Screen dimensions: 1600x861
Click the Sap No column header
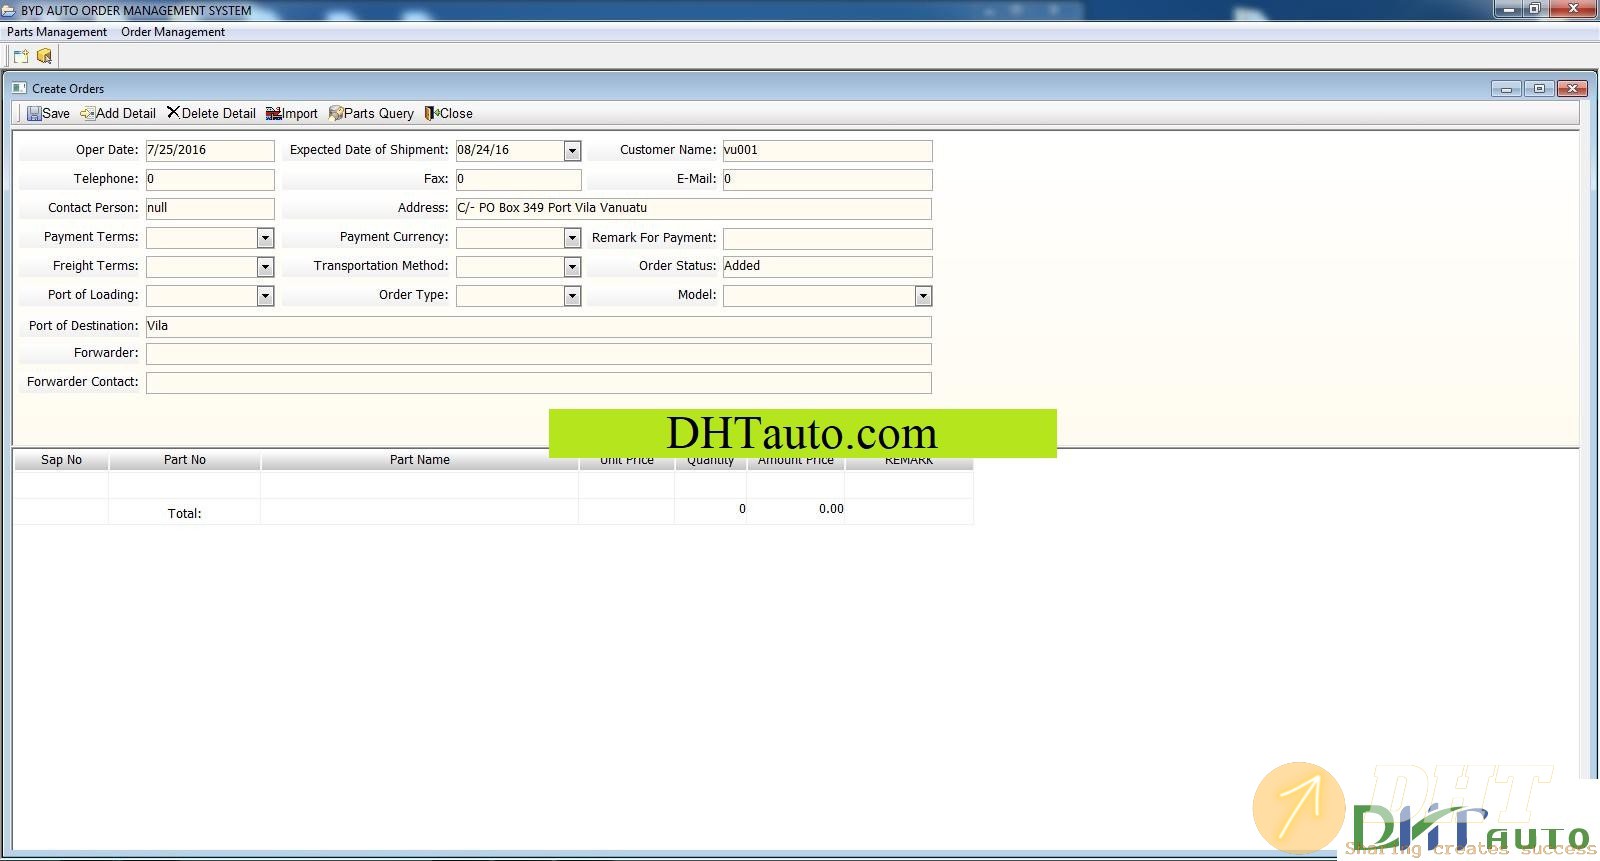point(61,460)
